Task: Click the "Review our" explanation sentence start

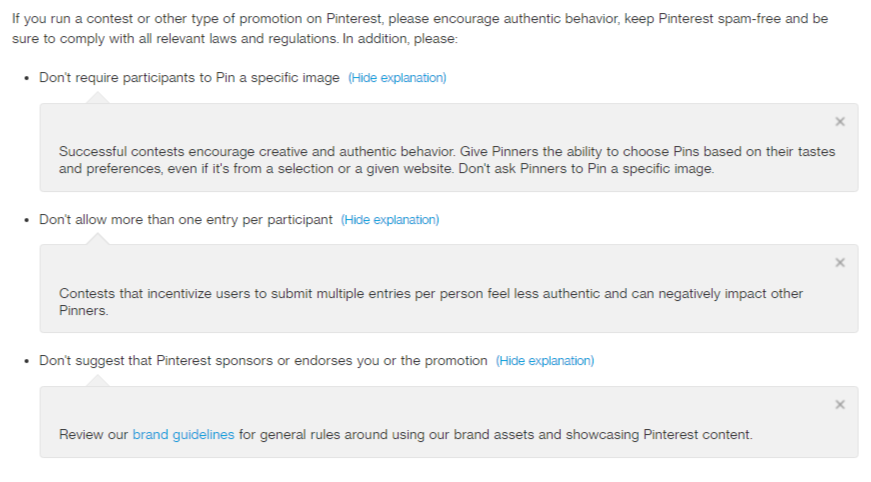Action: pyautogui.click(x=94, y=435)
